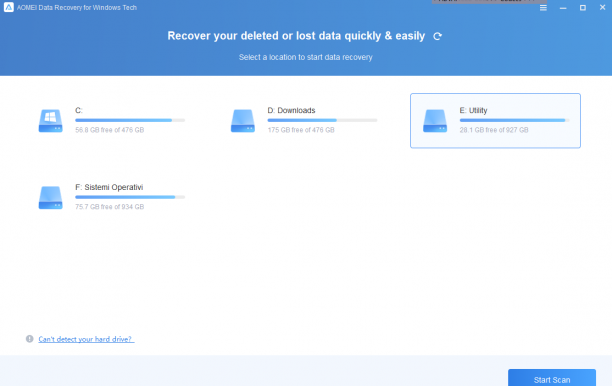Choose the "D: Downloads" drive label
This screenshot has height=386, width=612.
click(x=291, y=110)
